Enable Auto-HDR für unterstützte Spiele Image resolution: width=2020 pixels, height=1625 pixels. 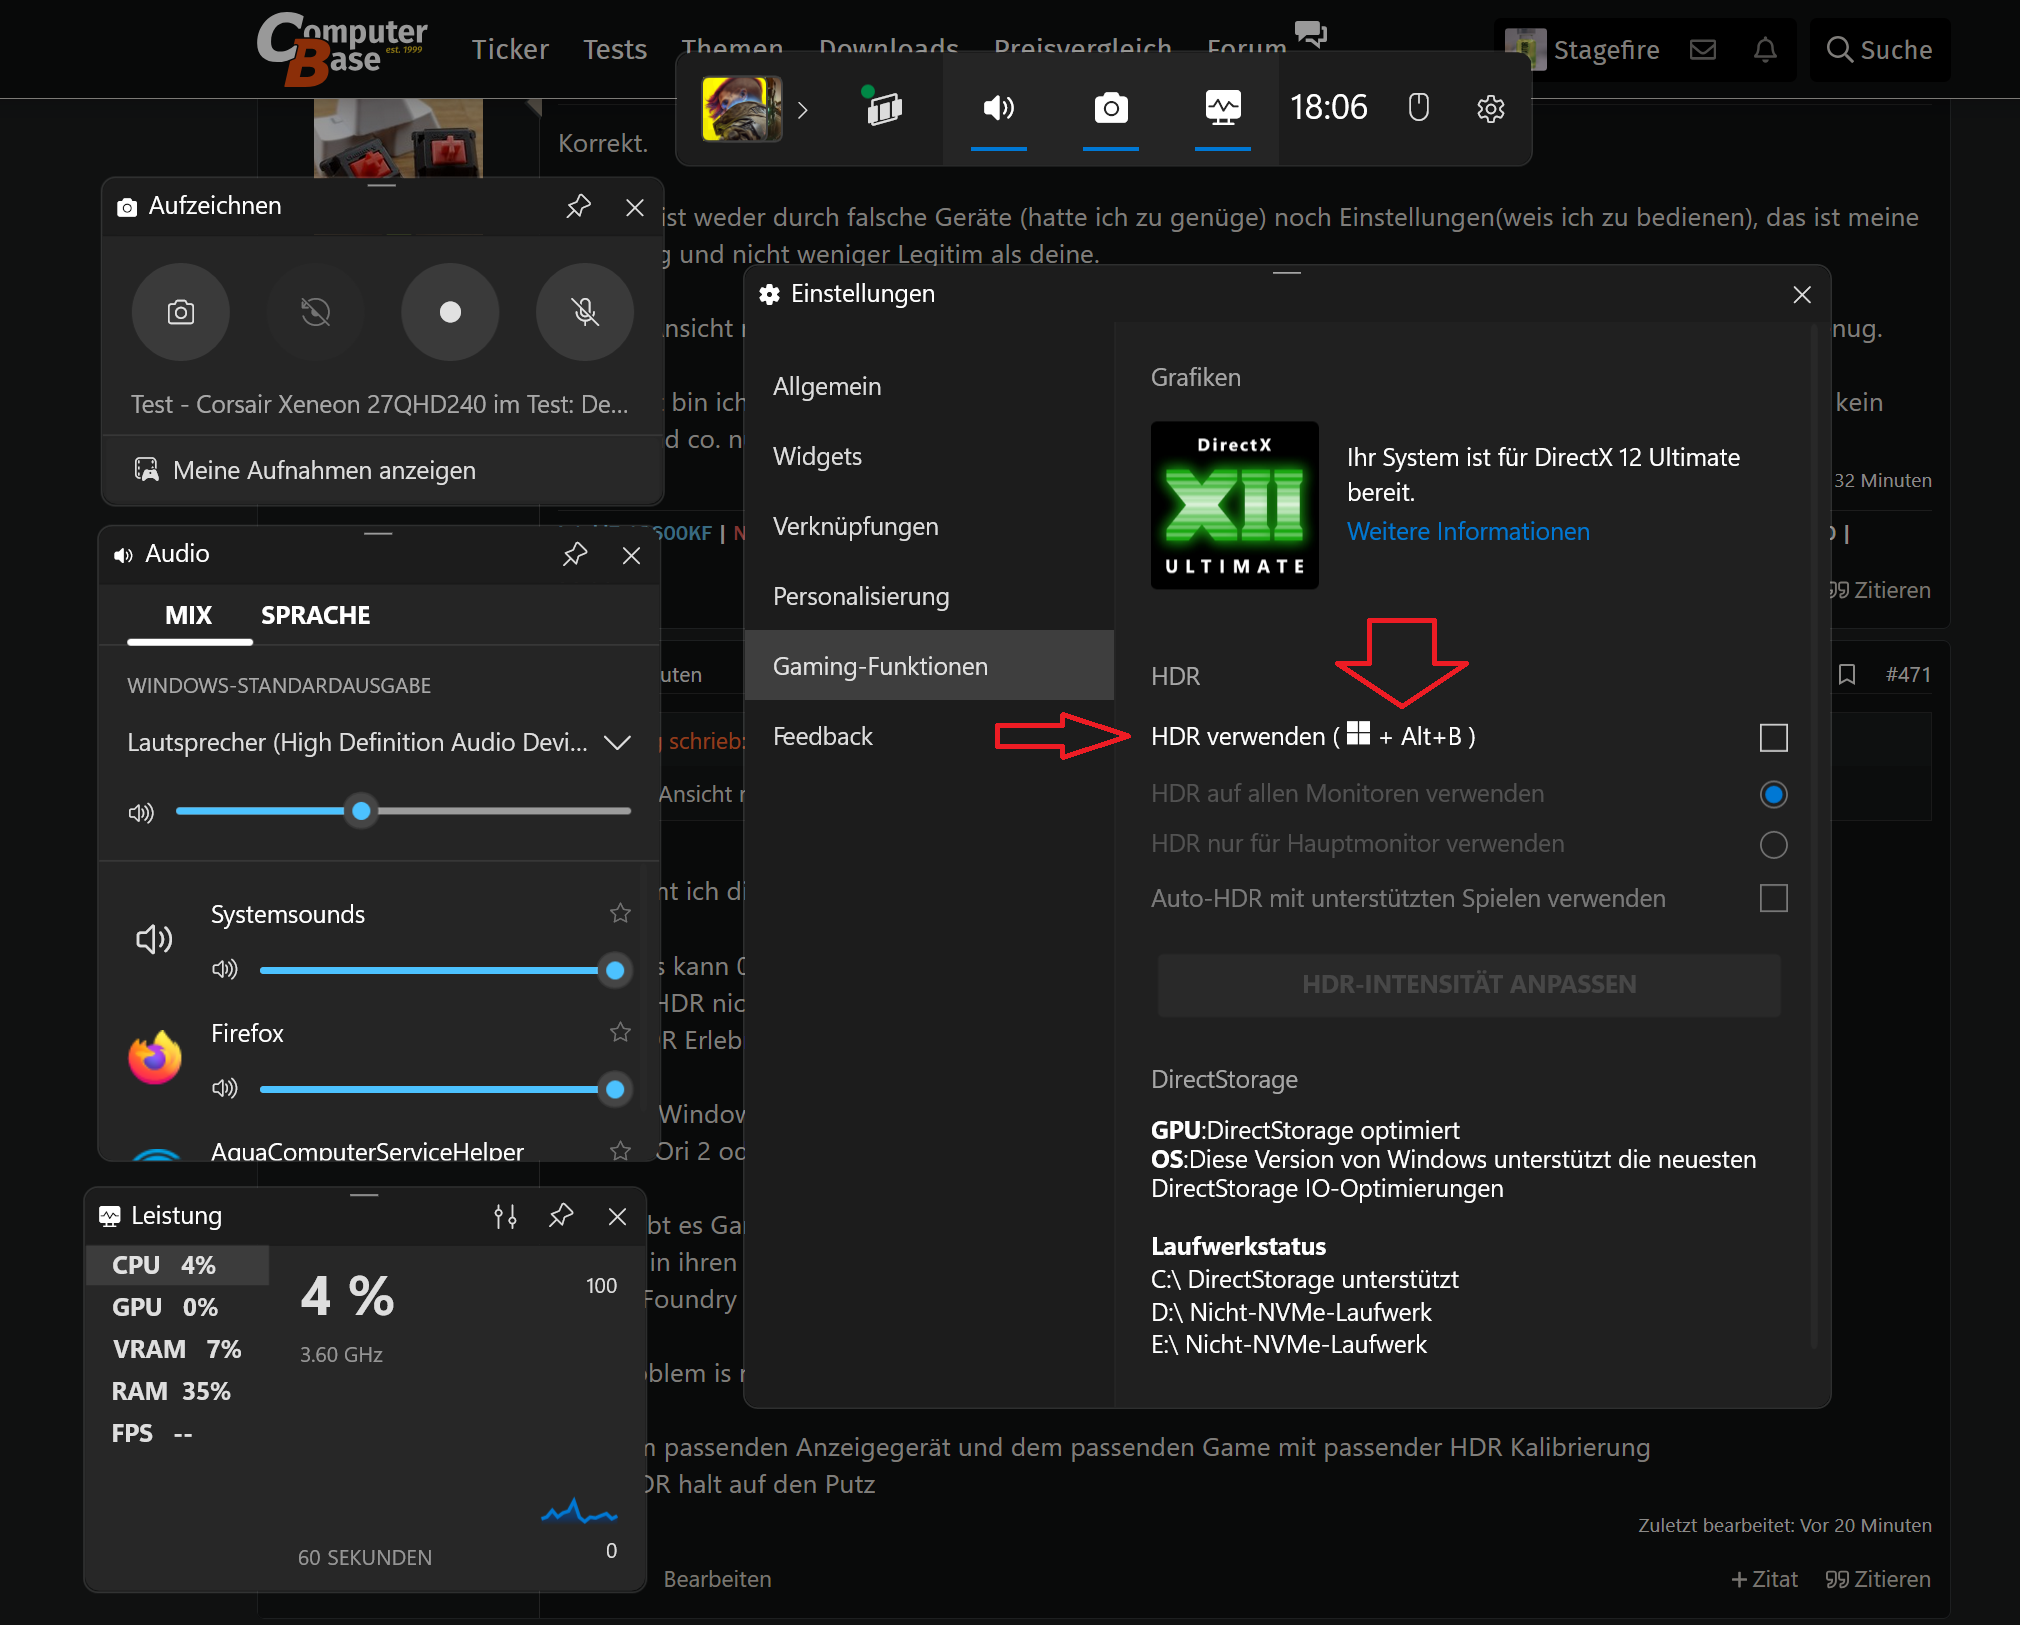(1774, 898)
